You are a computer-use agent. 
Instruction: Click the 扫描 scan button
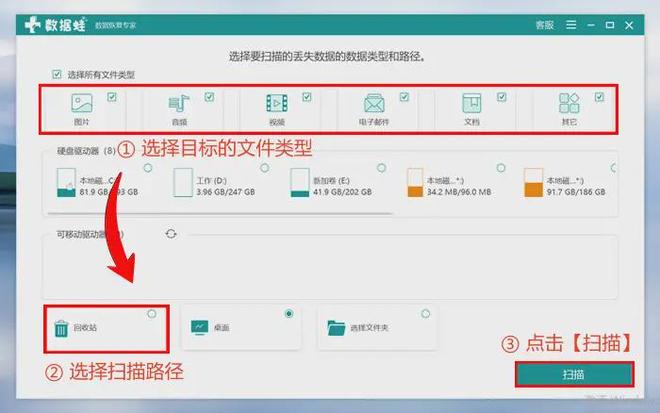[x=574, y=374]
